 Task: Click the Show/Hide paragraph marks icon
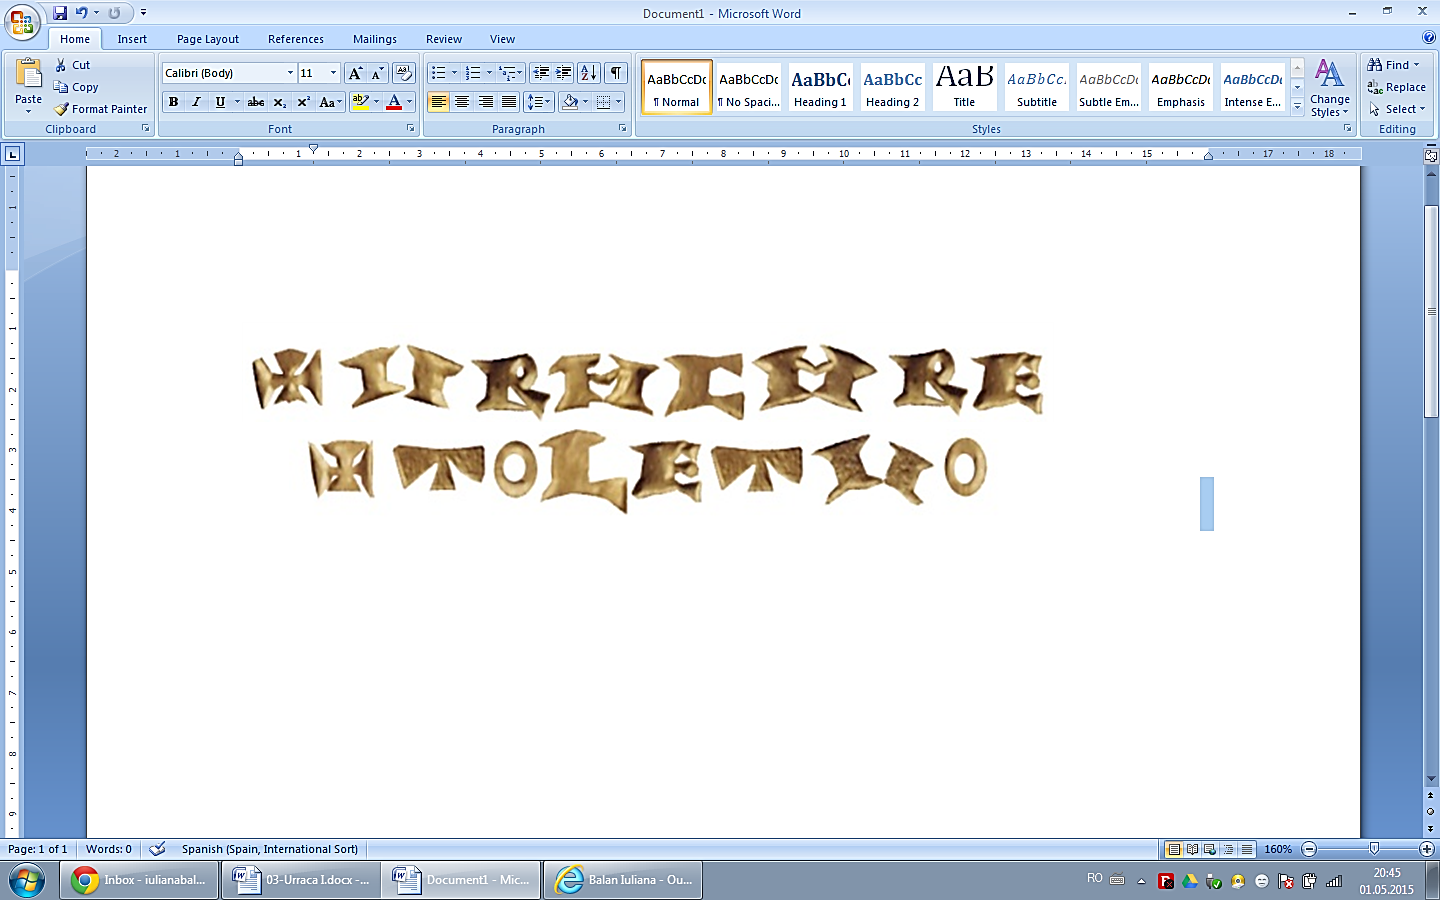(x=616, y=73)
